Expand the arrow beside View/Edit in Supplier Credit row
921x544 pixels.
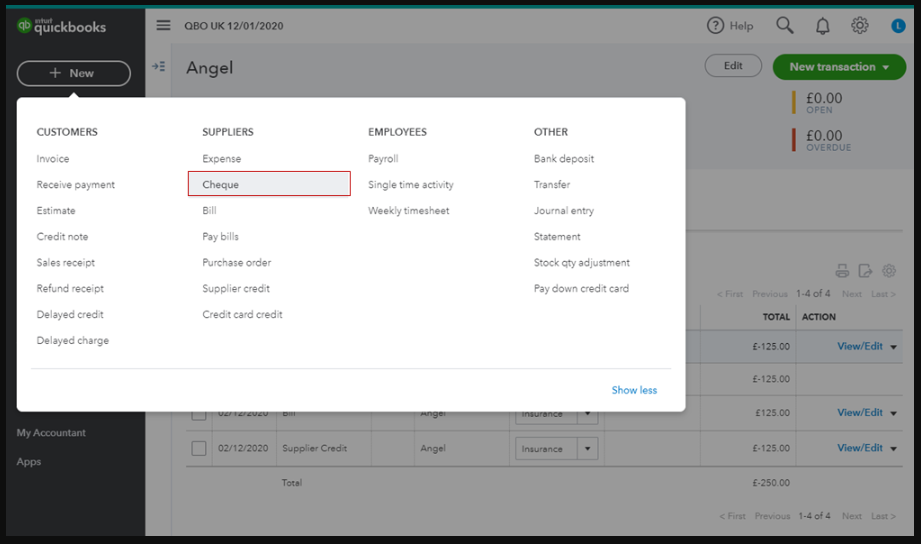click(x=893, y=449)
